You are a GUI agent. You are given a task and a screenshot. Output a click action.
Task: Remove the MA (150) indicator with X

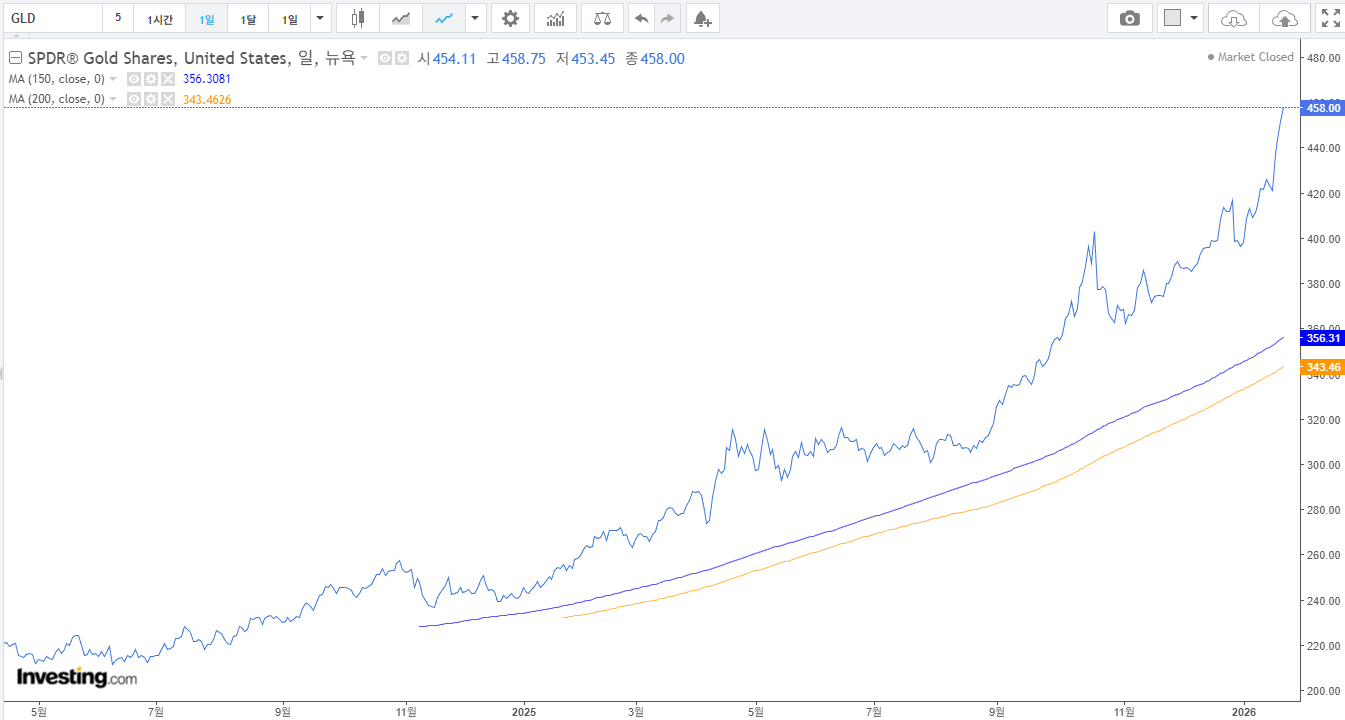point(167,79)
